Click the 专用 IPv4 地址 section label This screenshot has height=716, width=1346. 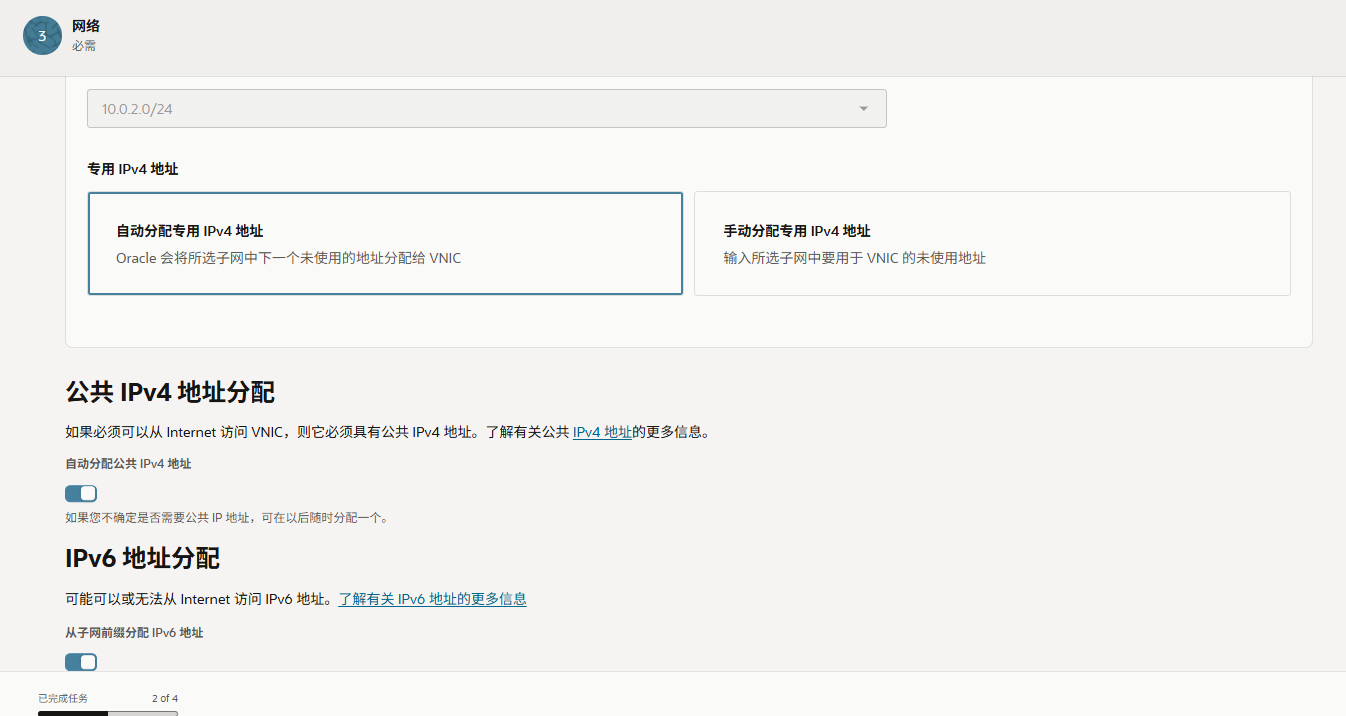coord(133,169)
